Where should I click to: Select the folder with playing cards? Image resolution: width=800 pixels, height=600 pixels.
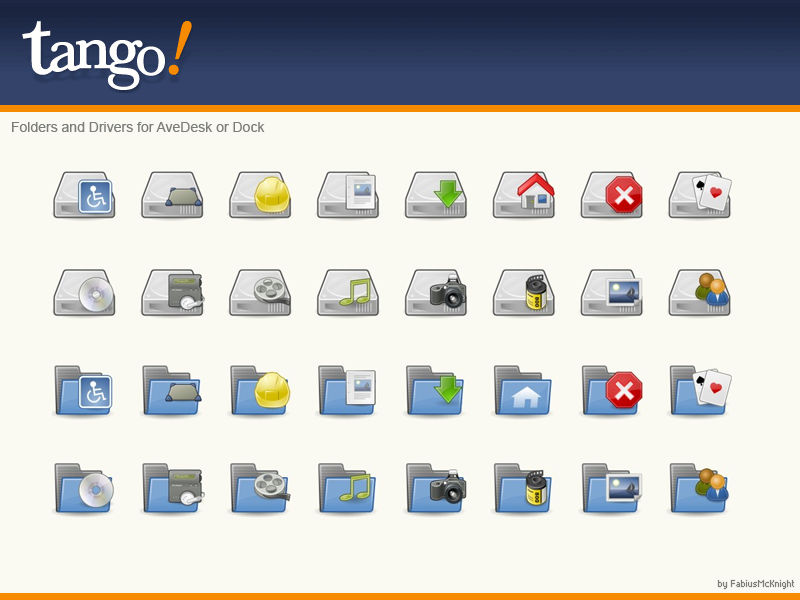pos(699,390)
